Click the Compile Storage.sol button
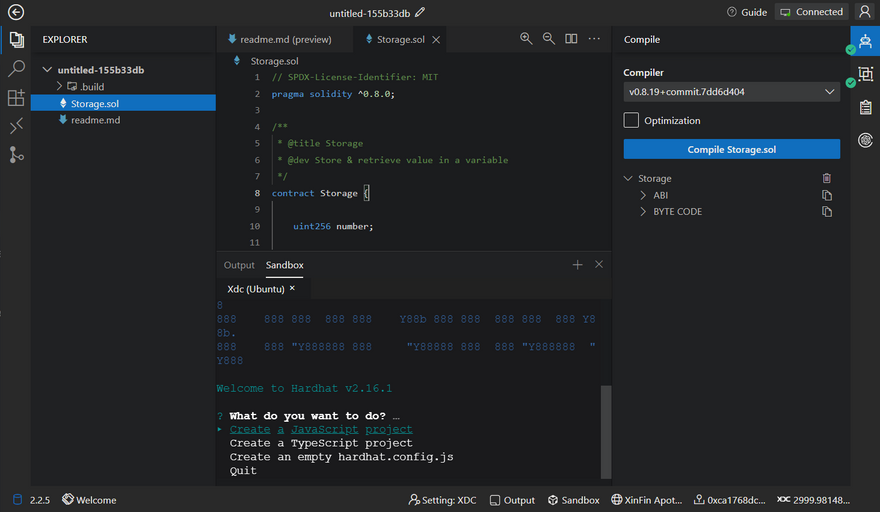 (x=731, y=149)
